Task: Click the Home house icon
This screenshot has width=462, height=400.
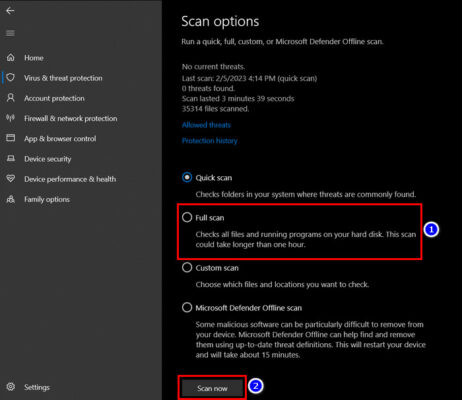Action: (x=11, y=58)
